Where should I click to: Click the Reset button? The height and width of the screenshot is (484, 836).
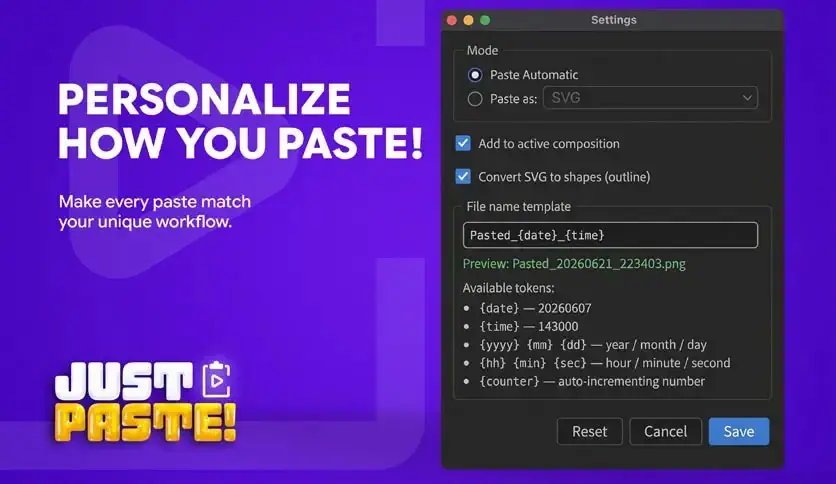590,431
